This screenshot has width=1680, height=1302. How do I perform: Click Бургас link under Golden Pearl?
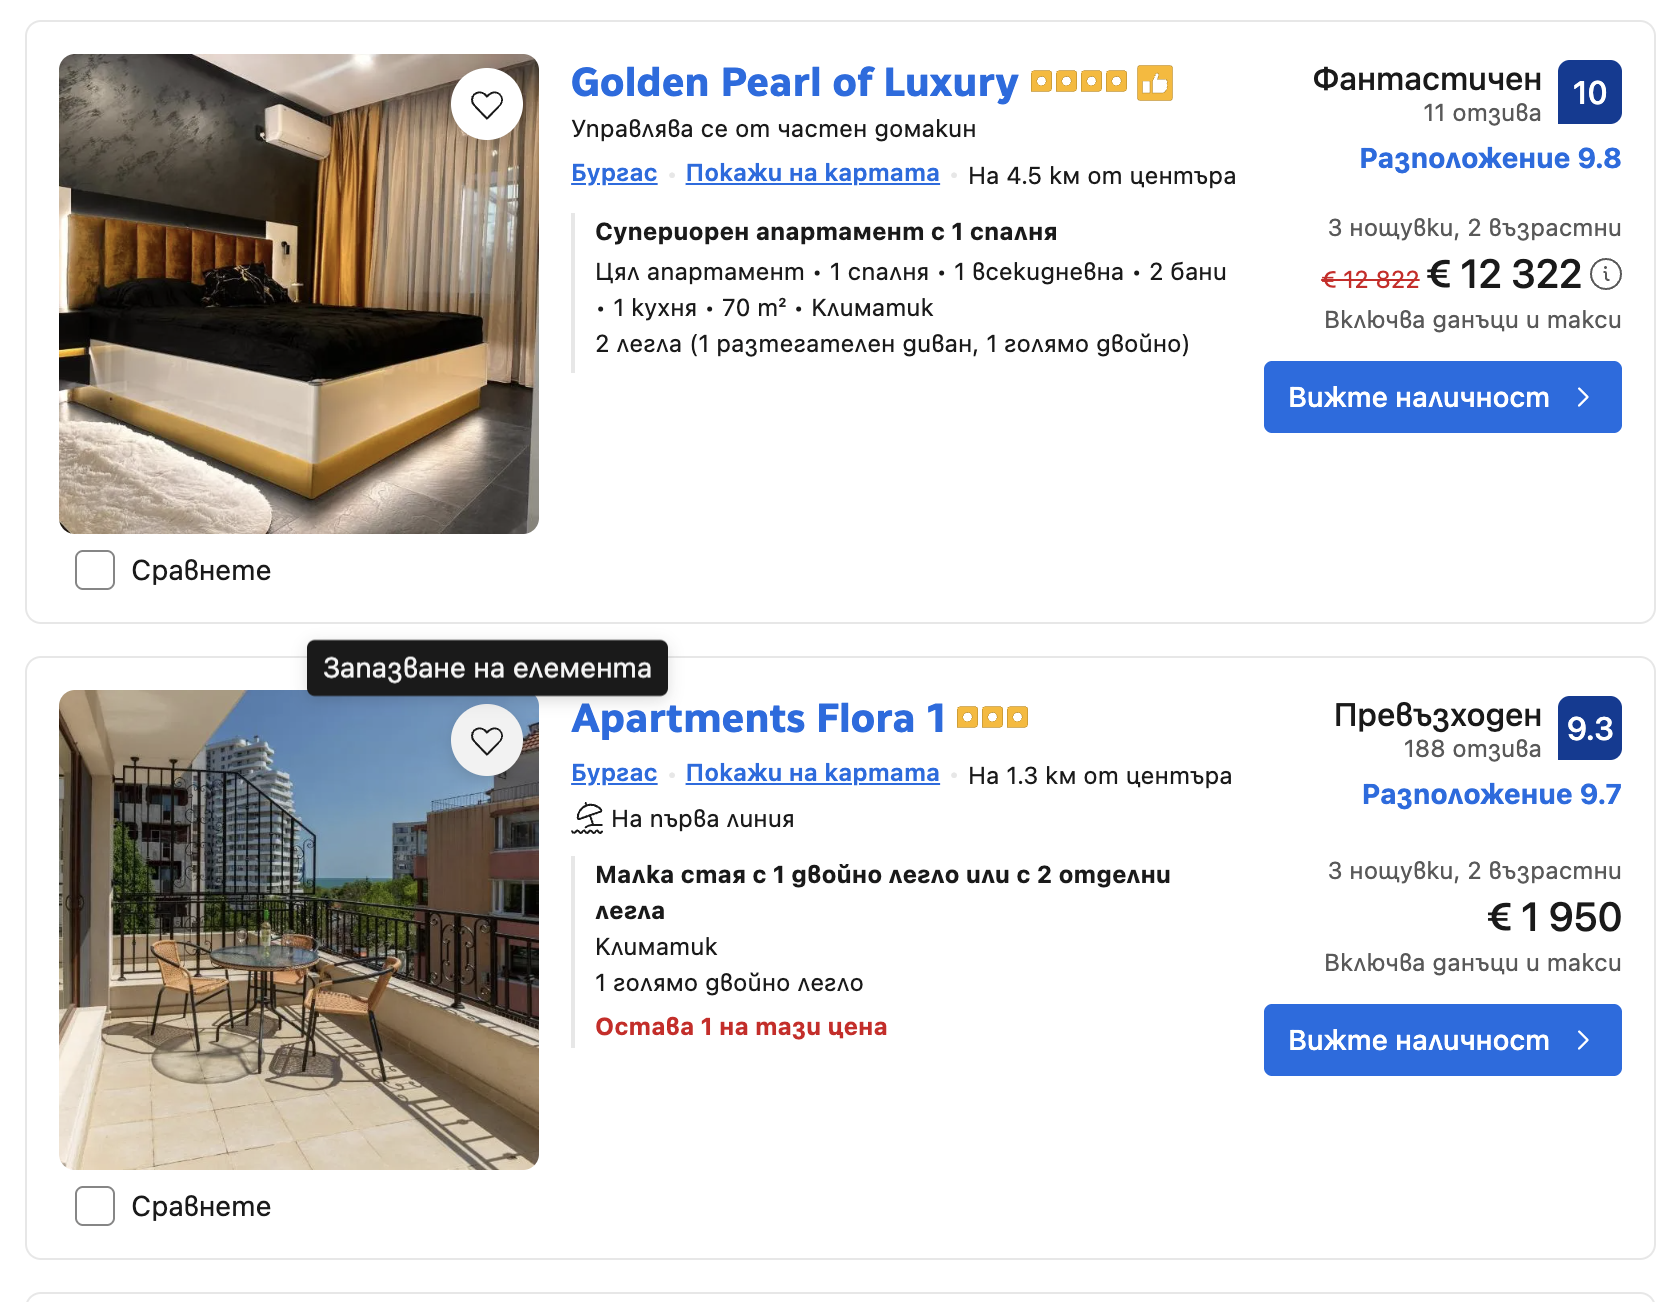614,173
